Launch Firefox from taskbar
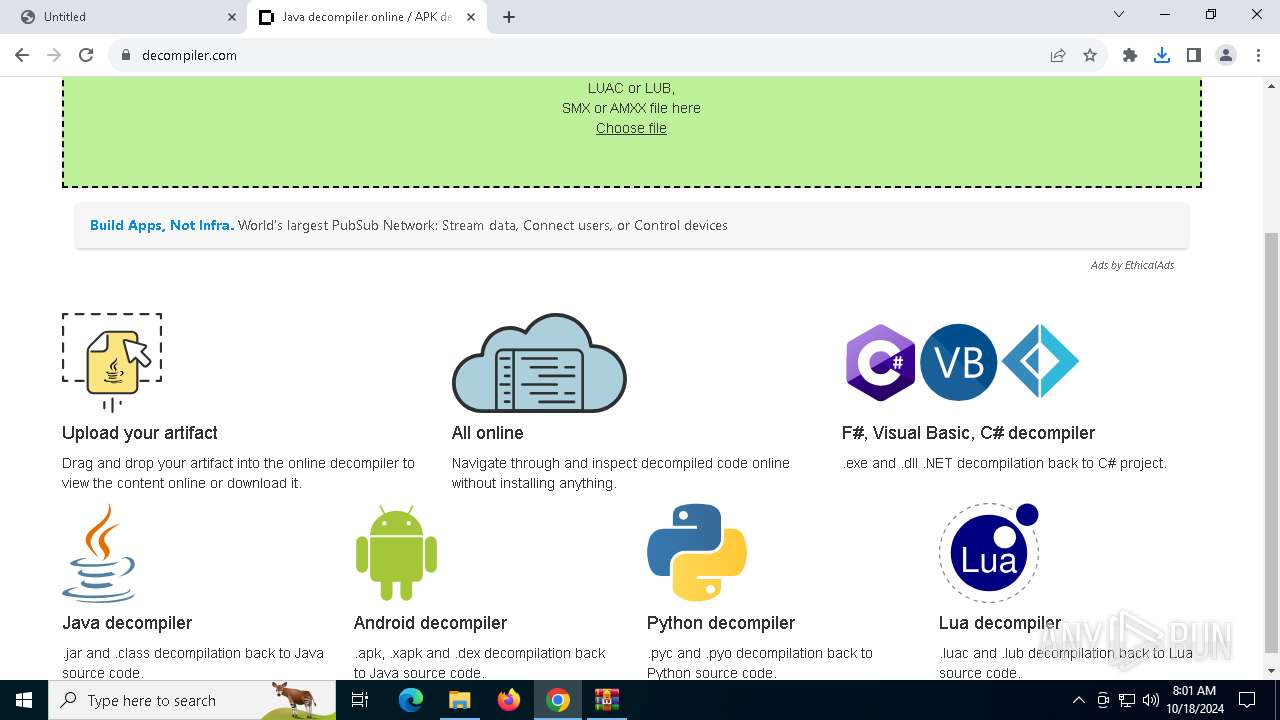The width and height of the screenshot is (1280, 720). 509,700
